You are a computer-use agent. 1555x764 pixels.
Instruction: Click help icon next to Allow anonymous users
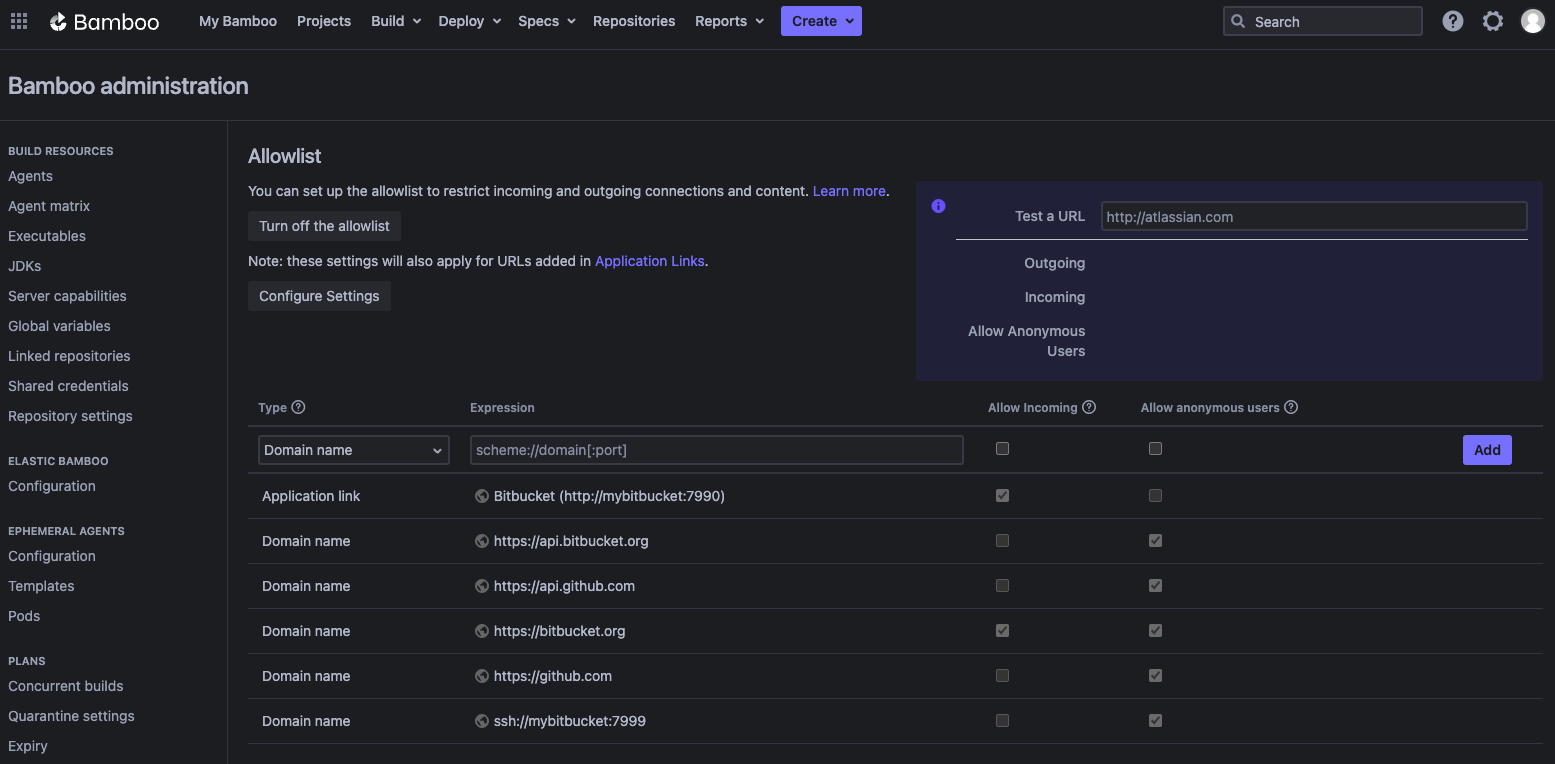pyautogui.click(x=1291, y=407)
